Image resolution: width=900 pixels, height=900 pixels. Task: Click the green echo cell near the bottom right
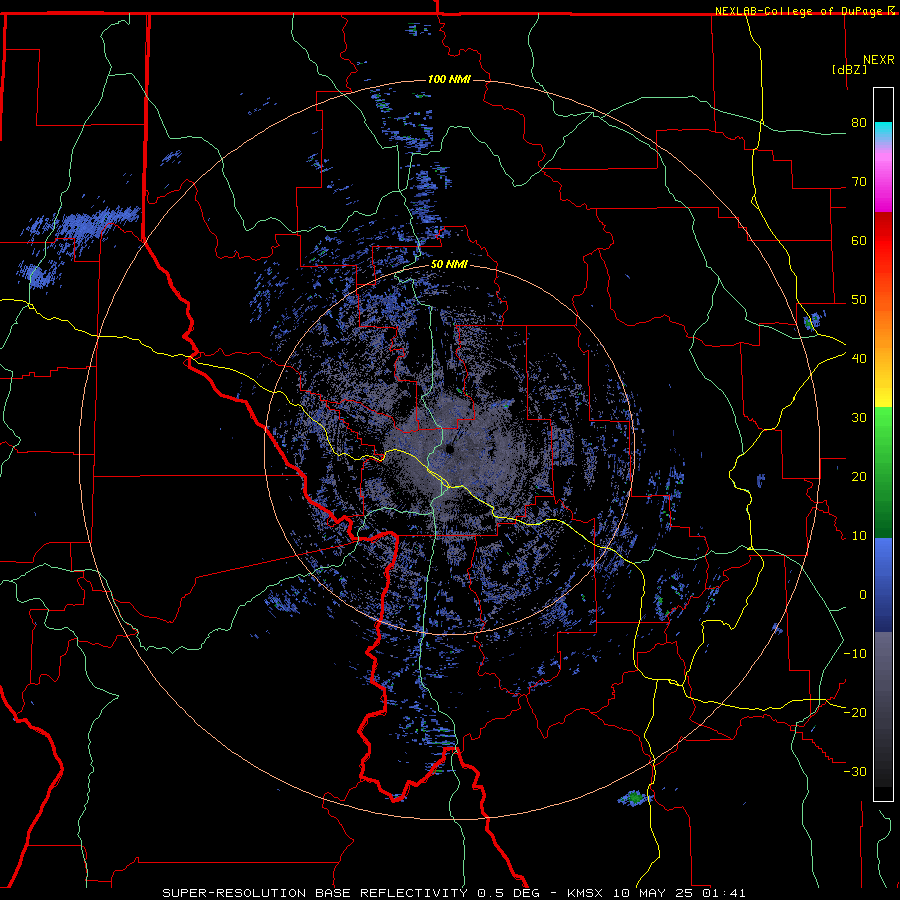pyautogui.click(x=634, y=797)
